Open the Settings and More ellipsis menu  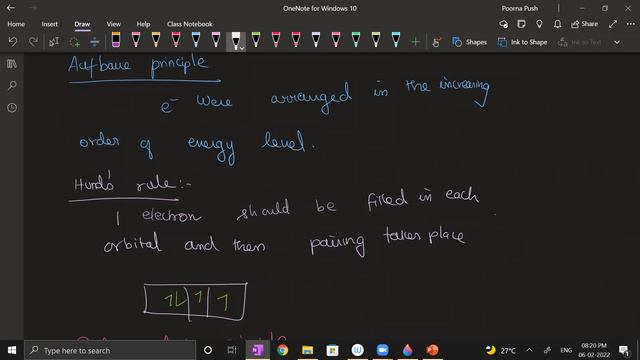pos(631,24)
